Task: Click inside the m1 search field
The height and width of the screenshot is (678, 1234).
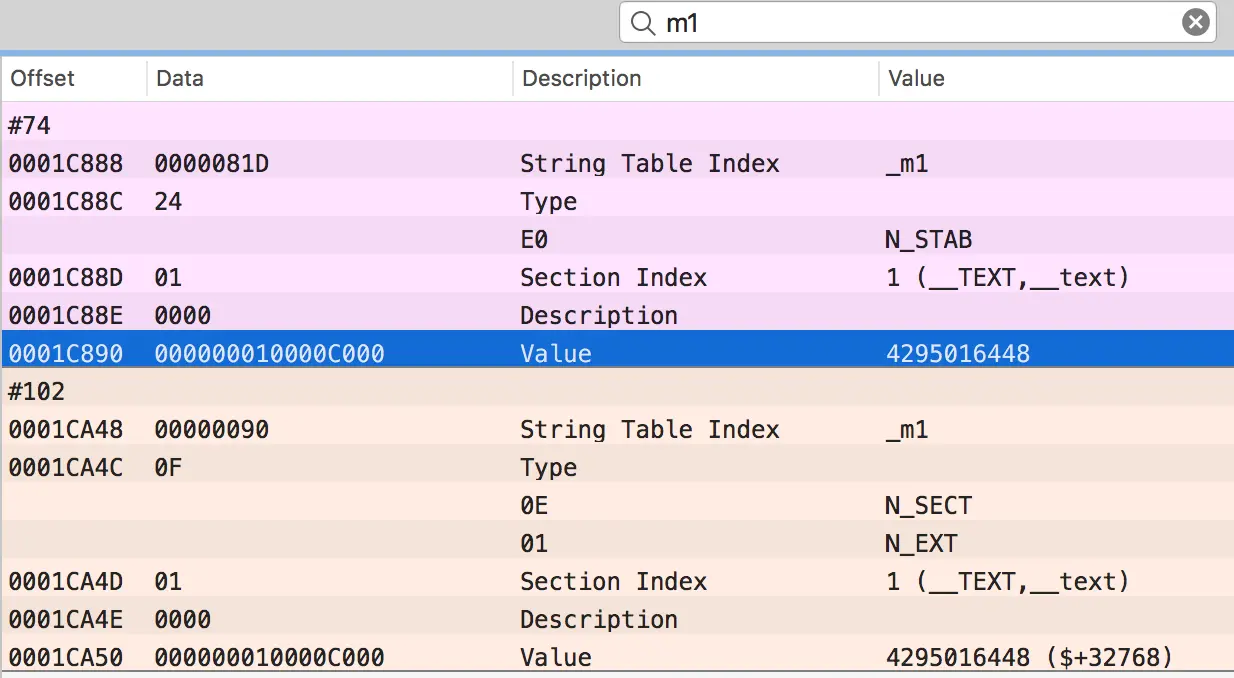Action: [x=900, y=23]
